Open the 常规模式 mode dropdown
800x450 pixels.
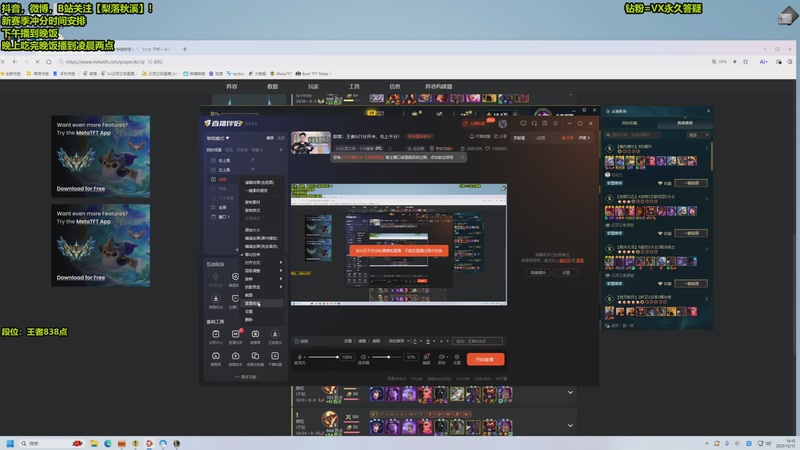[x=218, y=138]
